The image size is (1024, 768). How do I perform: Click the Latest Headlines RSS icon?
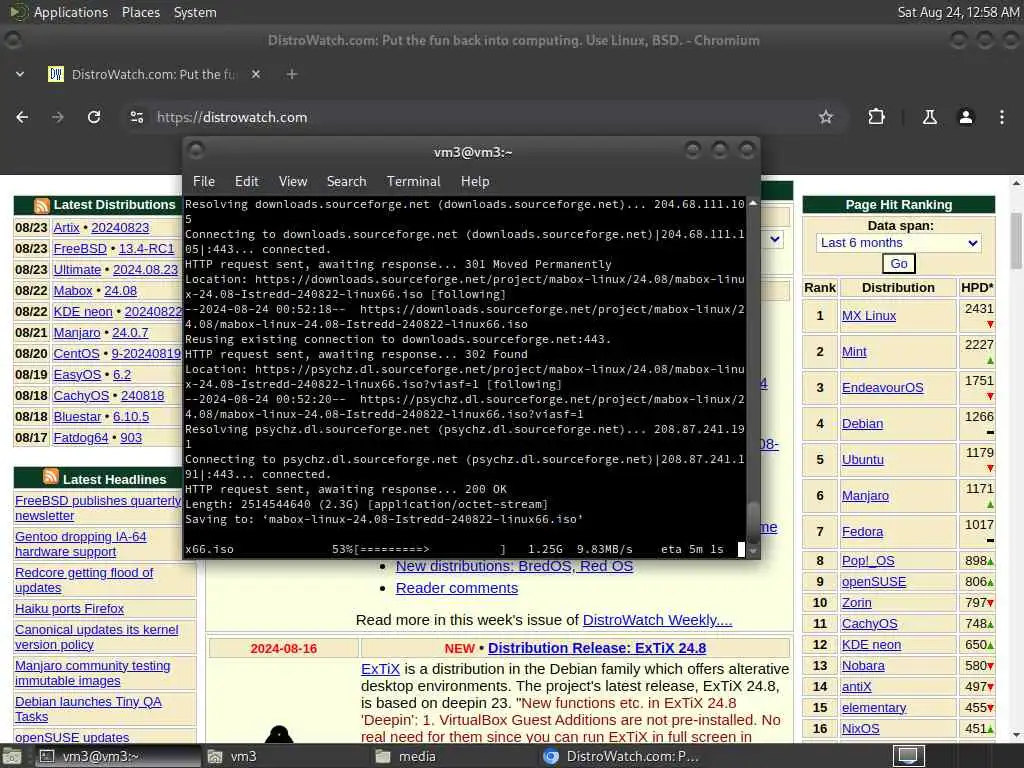click(51, 477)
